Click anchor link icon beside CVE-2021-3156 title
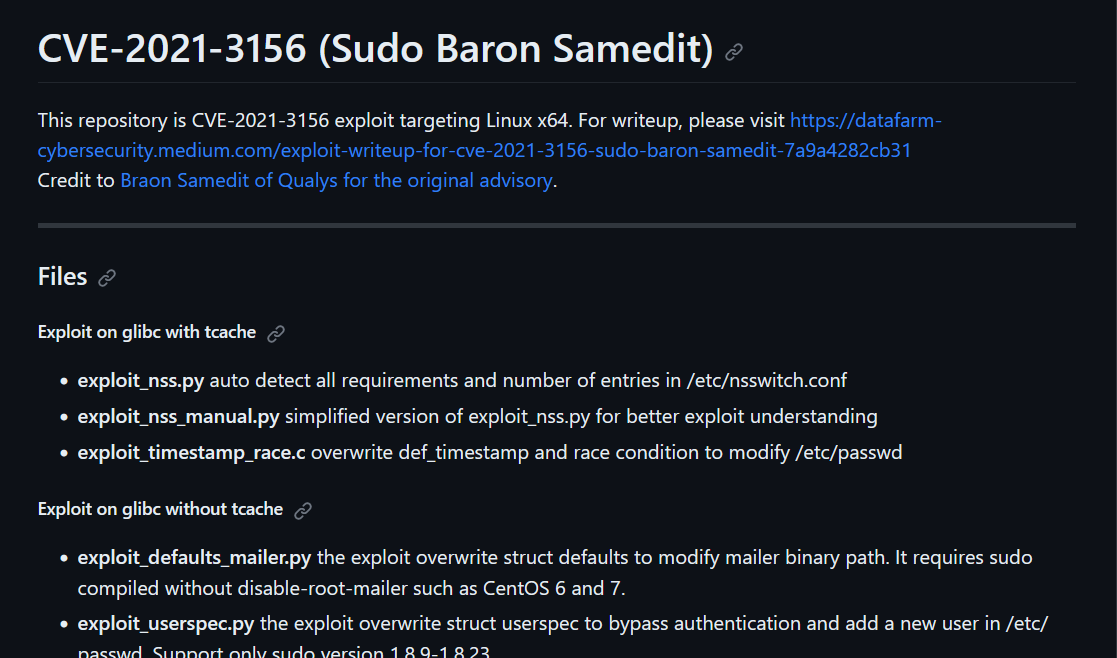The height and width of the screenshot is (658, 1117). (734, 52)
